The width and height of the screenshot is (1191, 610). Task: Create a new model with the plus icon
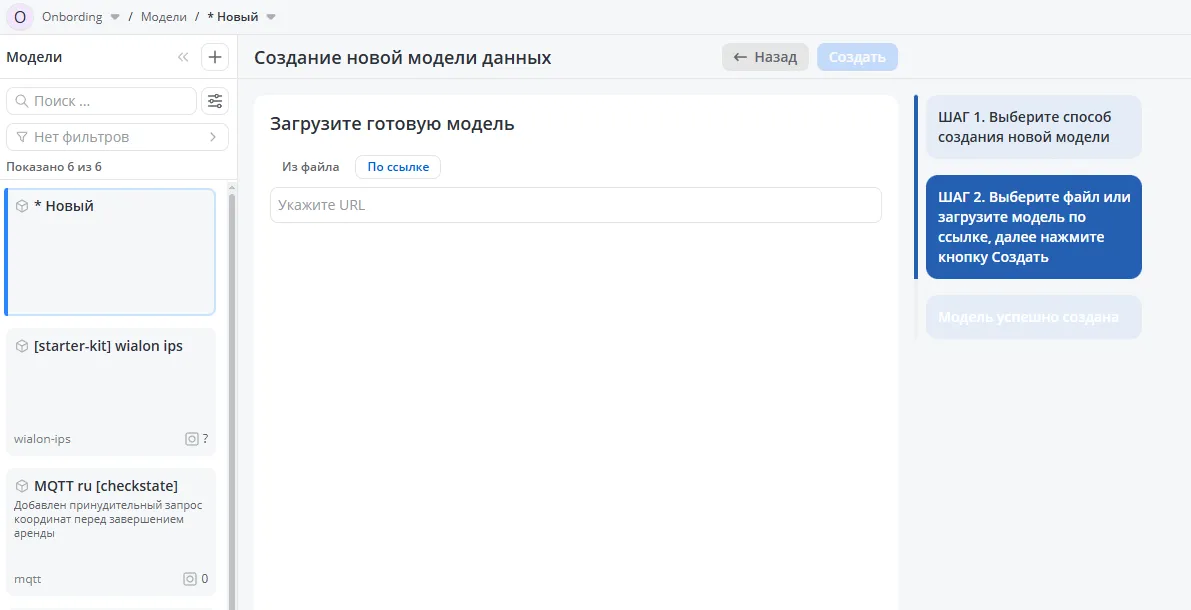click(x=214, y=57)
